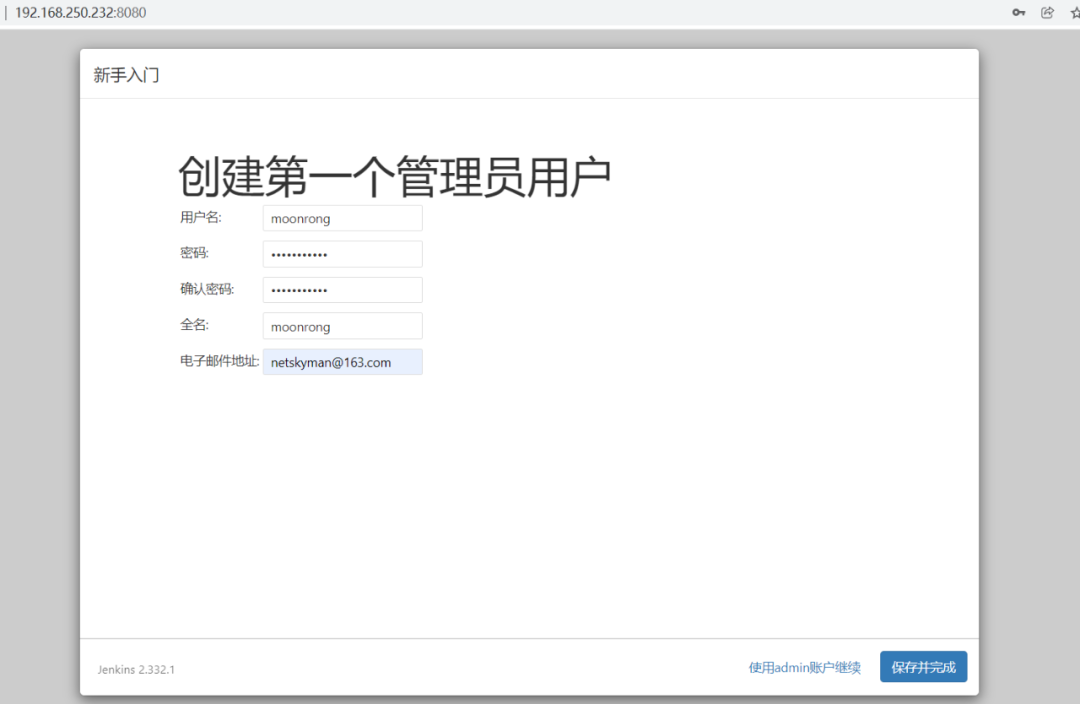Image resolution: width=1080 pixels, height=704 pixels.
Task: Follow the 使用admin账户继续 link
Action: (804, 667)
